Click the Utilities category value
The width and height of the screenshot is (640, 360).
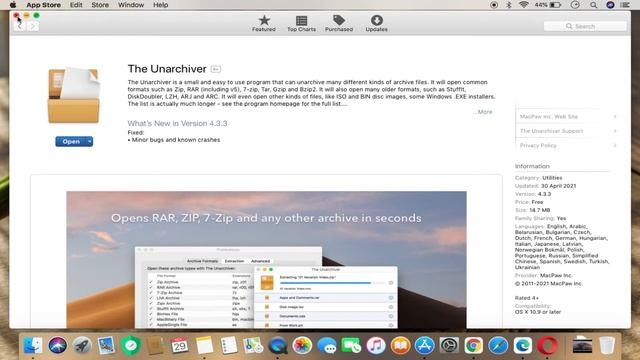click(x=552, y=178)
